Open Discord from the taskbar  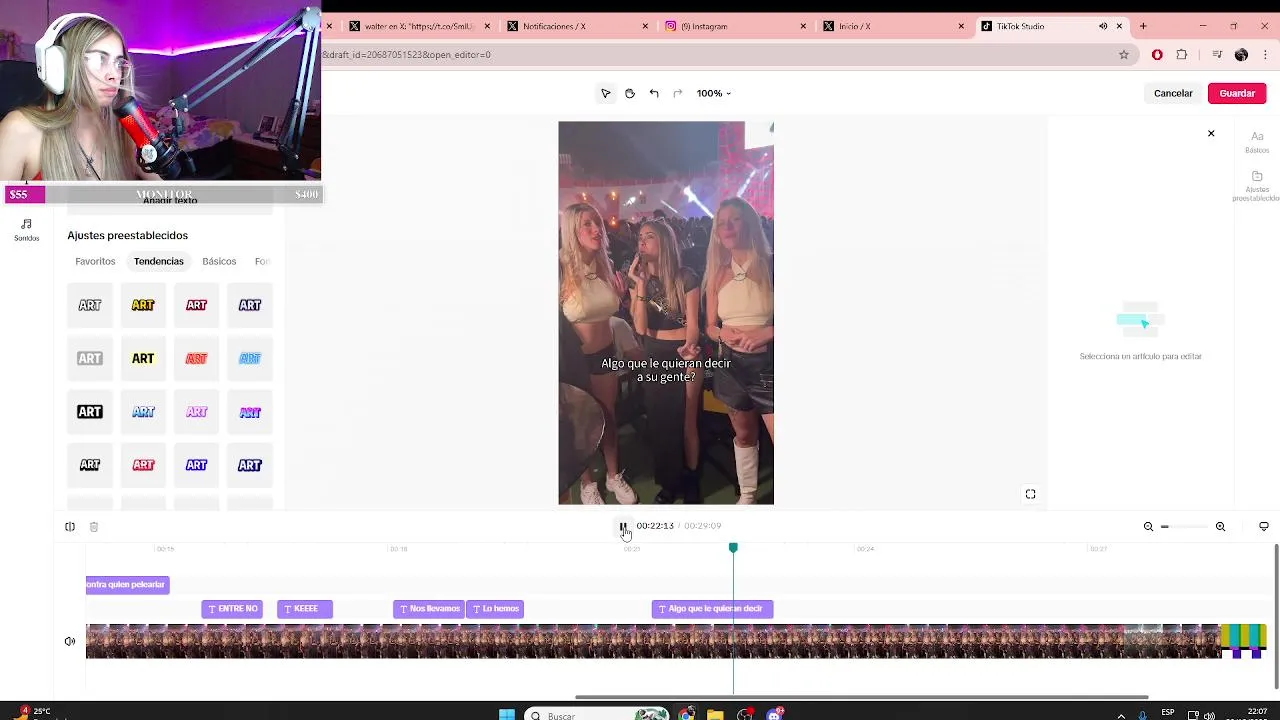(x=775, y=714)
